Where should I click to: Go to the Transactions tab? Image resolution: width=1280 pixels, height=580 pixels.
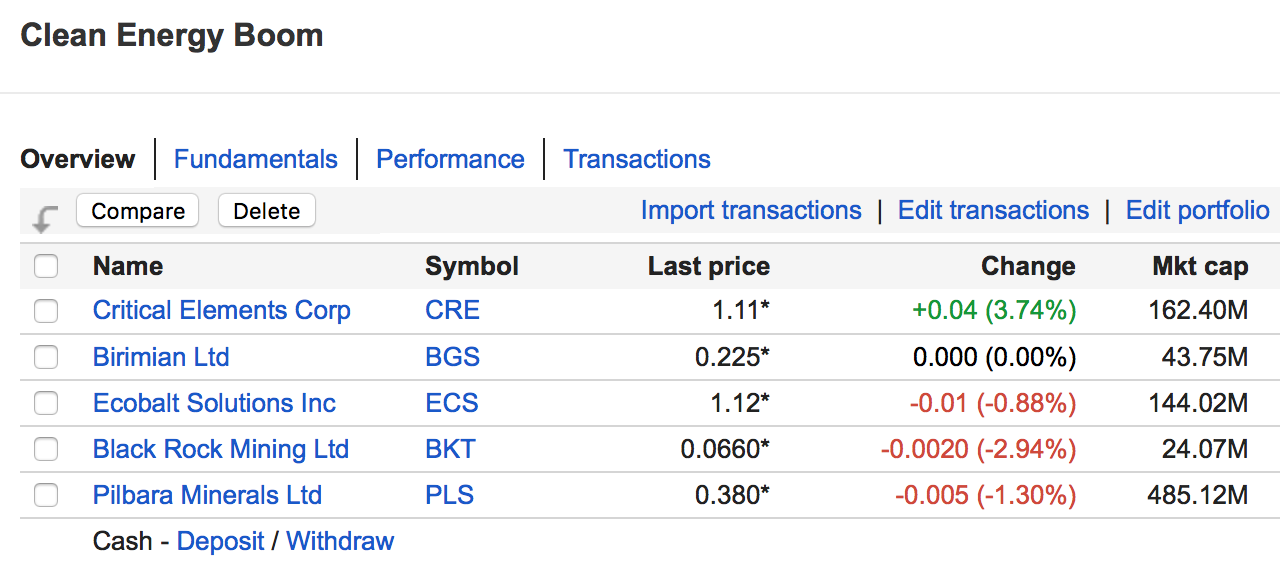637,159
